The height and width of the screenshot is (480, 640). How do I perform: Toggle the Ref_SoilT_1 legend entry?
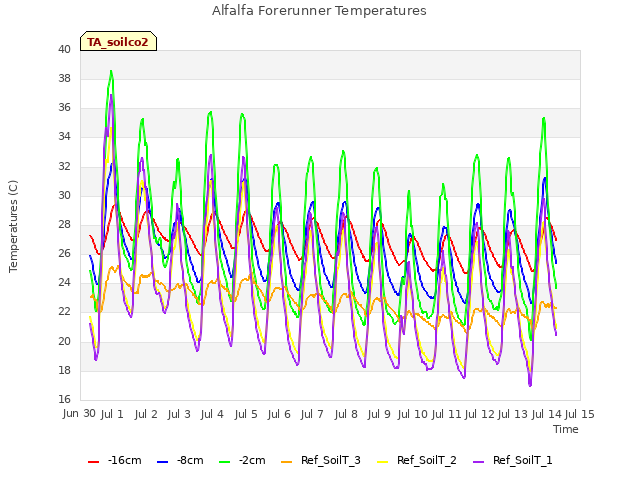point(513,460)
